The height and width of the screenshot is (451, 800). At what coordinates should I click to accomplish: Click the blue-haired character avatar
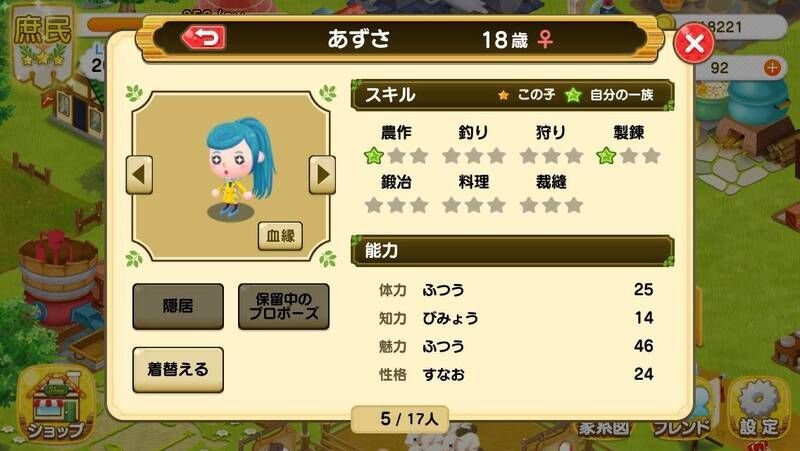click(238, 167)
